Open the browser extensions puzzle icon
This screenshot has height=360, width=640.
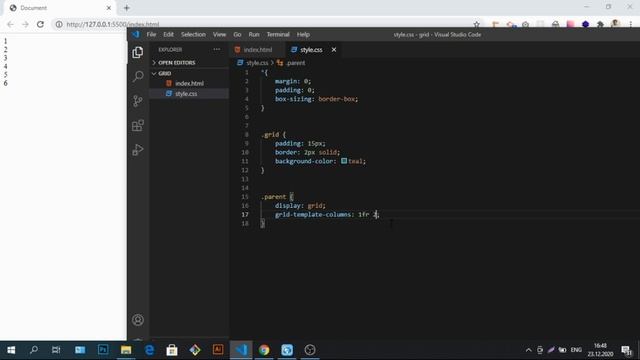pos(600,24)
